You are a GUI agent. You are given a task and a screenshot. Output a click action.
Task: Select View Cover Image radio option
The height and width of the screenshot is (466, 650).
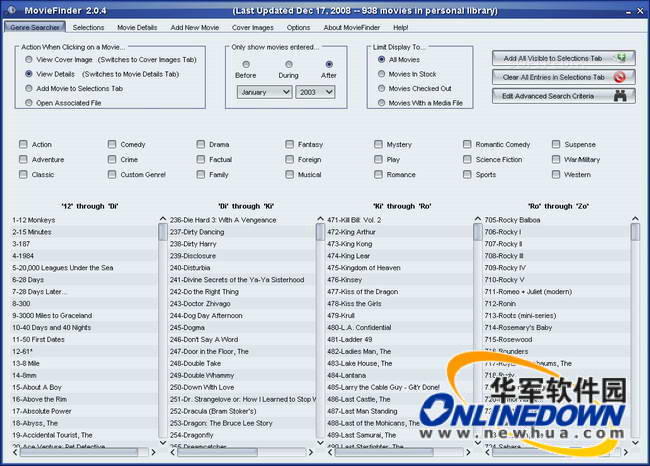(x=29, y=60)
